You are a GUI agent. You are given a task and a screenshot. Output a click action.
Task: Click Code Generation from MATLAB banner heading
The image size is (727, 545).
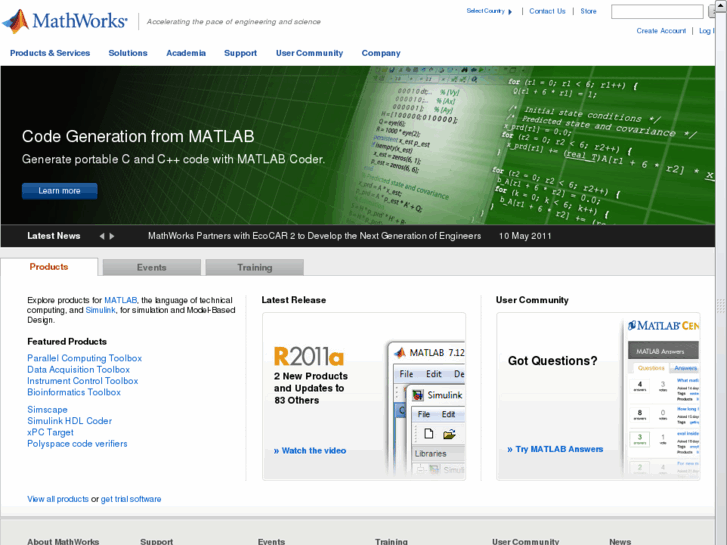pyautogui.click(x=138, y=136)
